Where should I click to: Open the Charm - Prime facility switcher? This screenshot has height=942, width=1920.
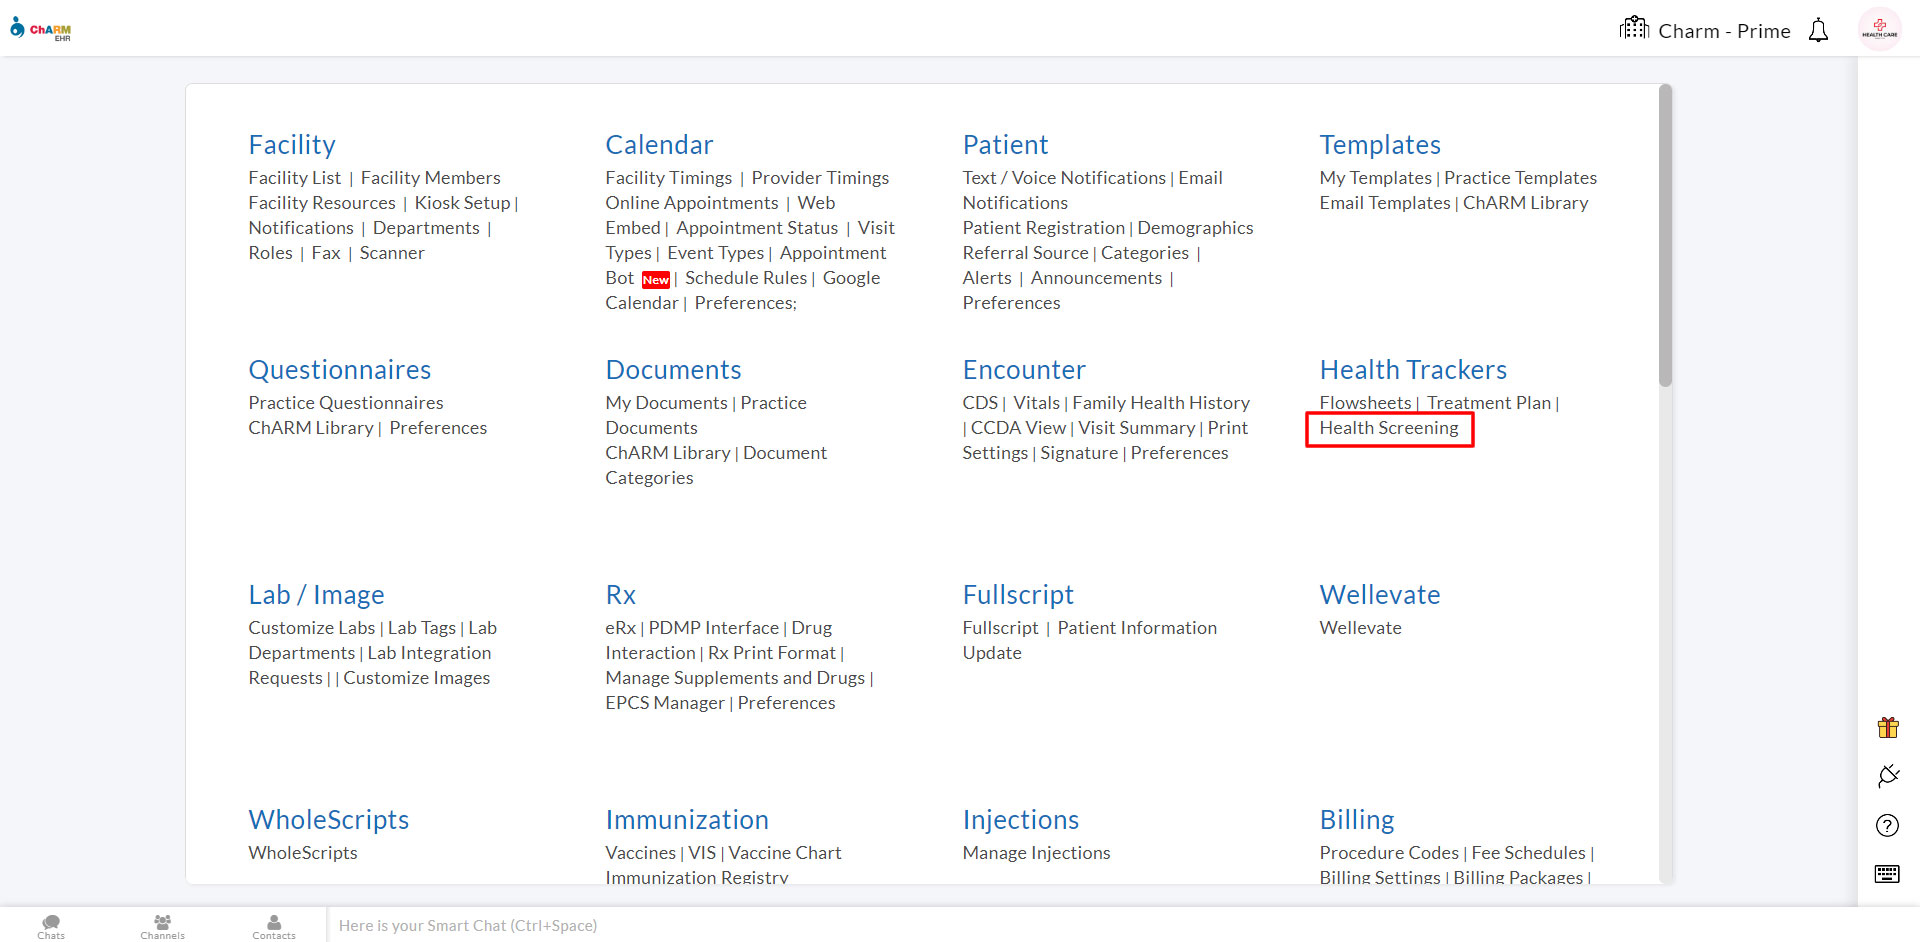click(x=1724, y=31)
